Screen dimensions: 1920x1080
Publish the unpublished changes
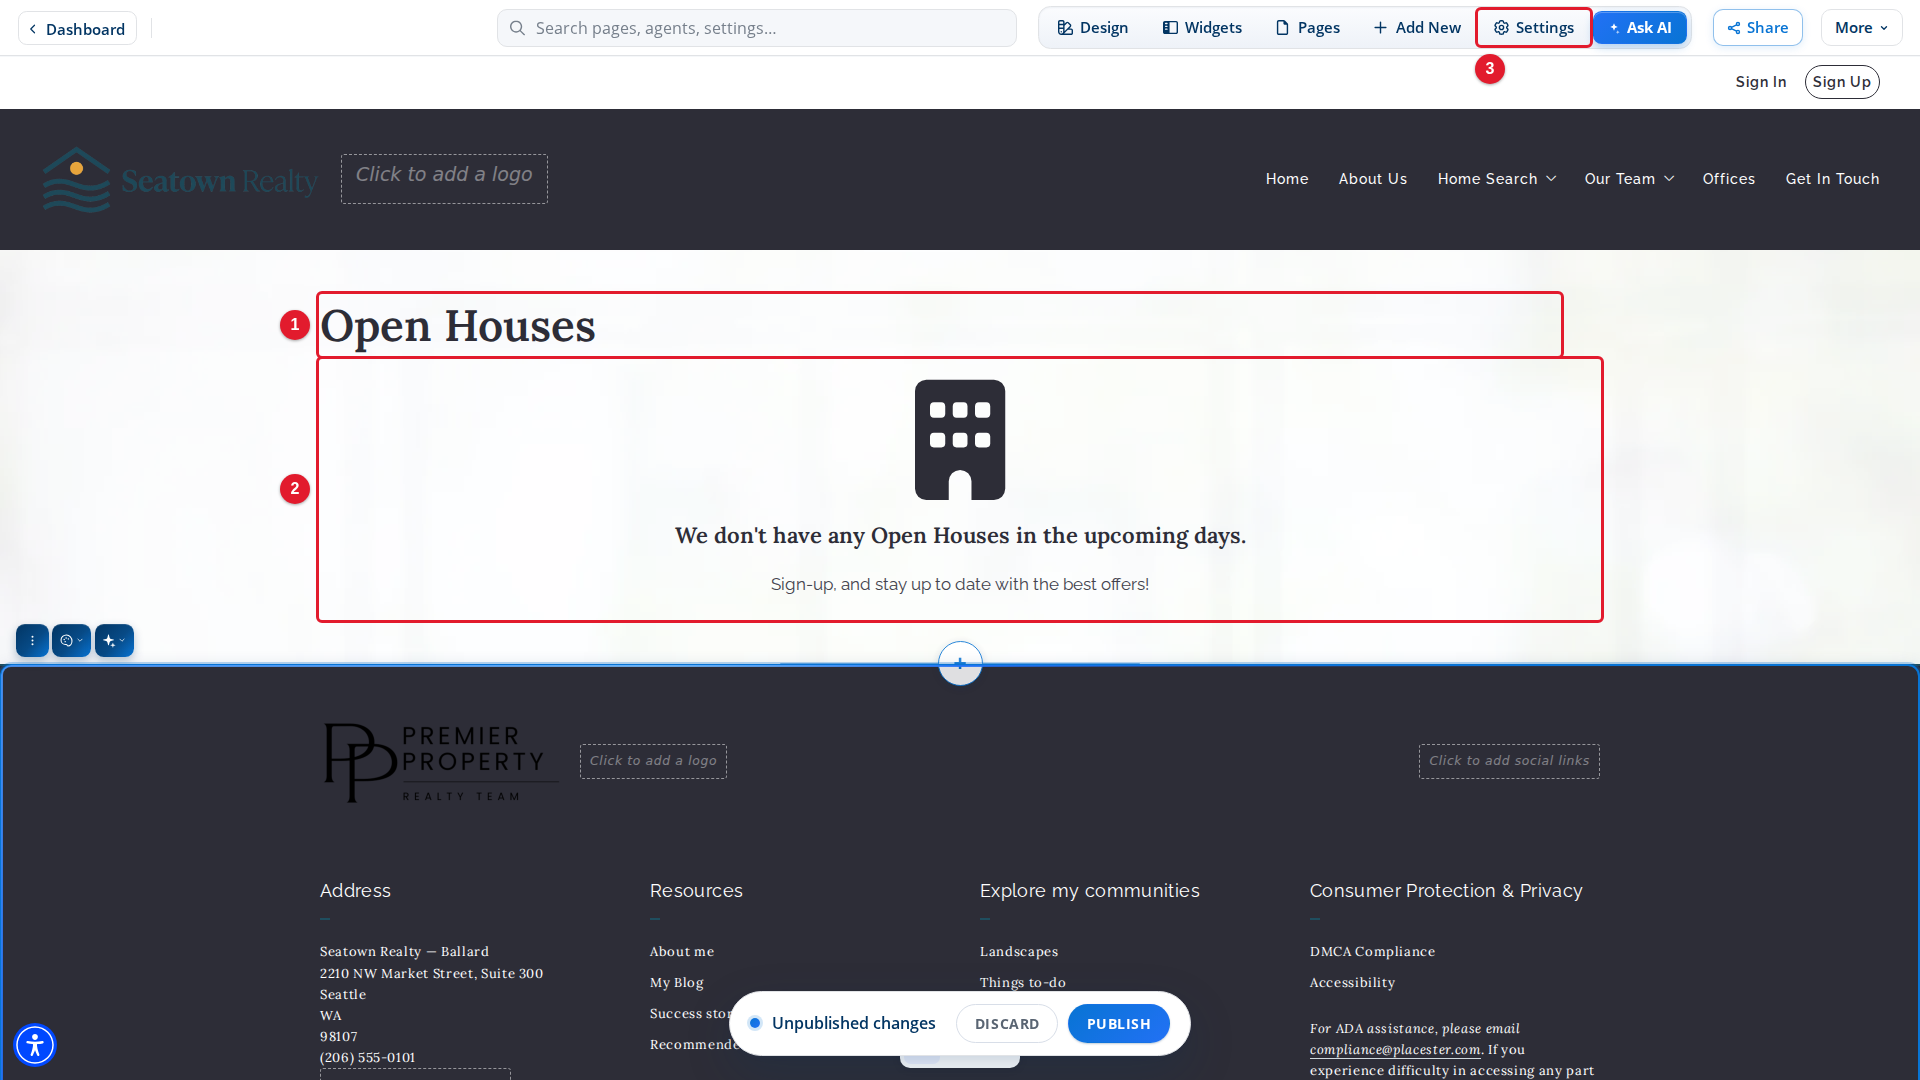pyautogui.click(x=1119, y=1024)
